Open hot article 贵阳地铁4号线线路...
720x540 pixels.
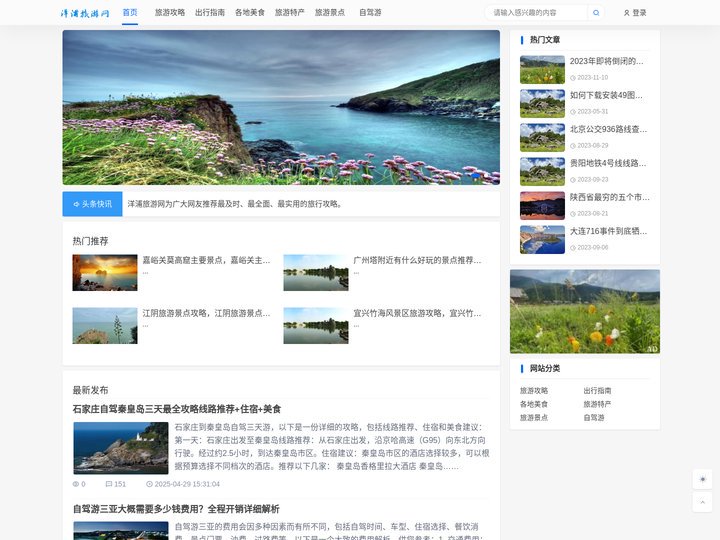tap(608, 163)
